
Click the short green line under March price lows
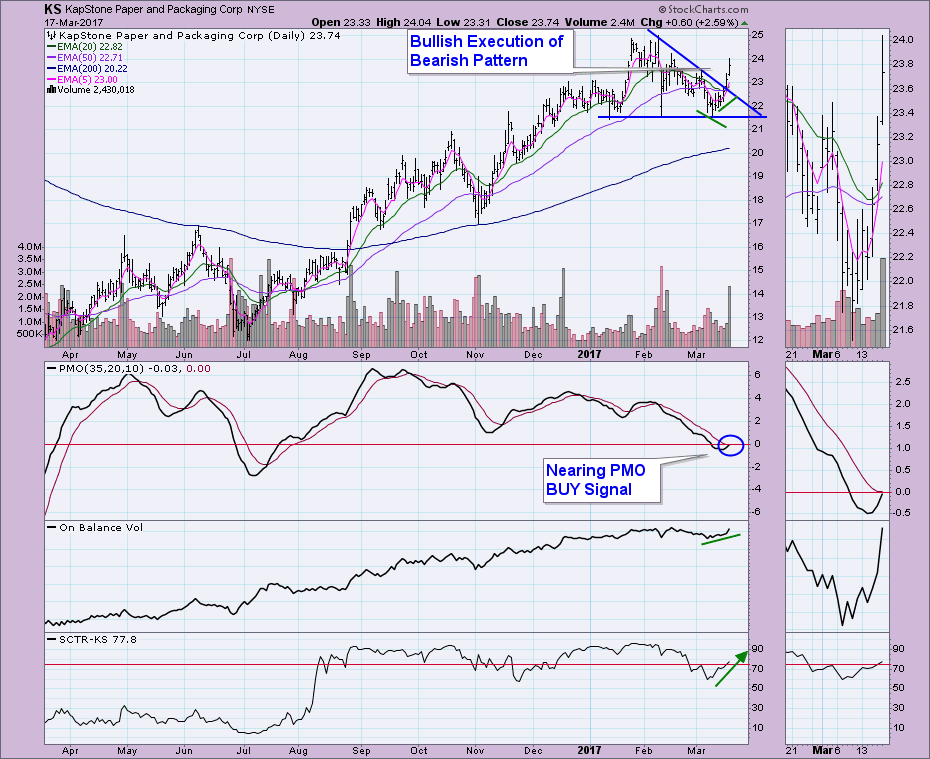click(710, 120)
